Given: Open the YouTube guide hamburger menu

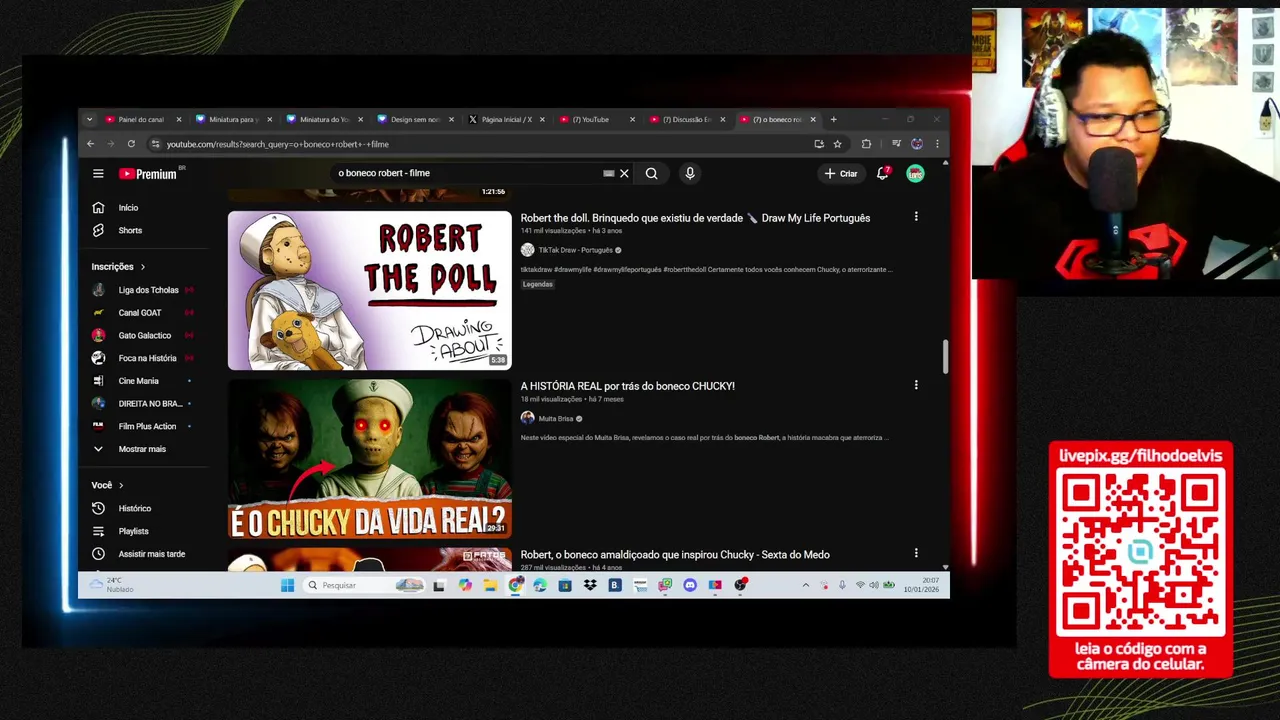Looking at the screenshot, I should 98,173.
